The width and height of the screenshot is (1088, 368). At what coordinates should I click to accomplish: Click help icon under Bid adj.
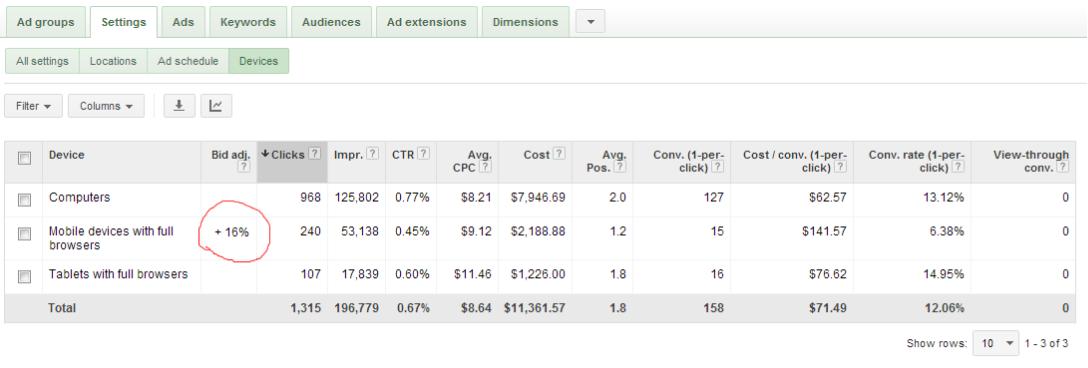tap(243, 167)
